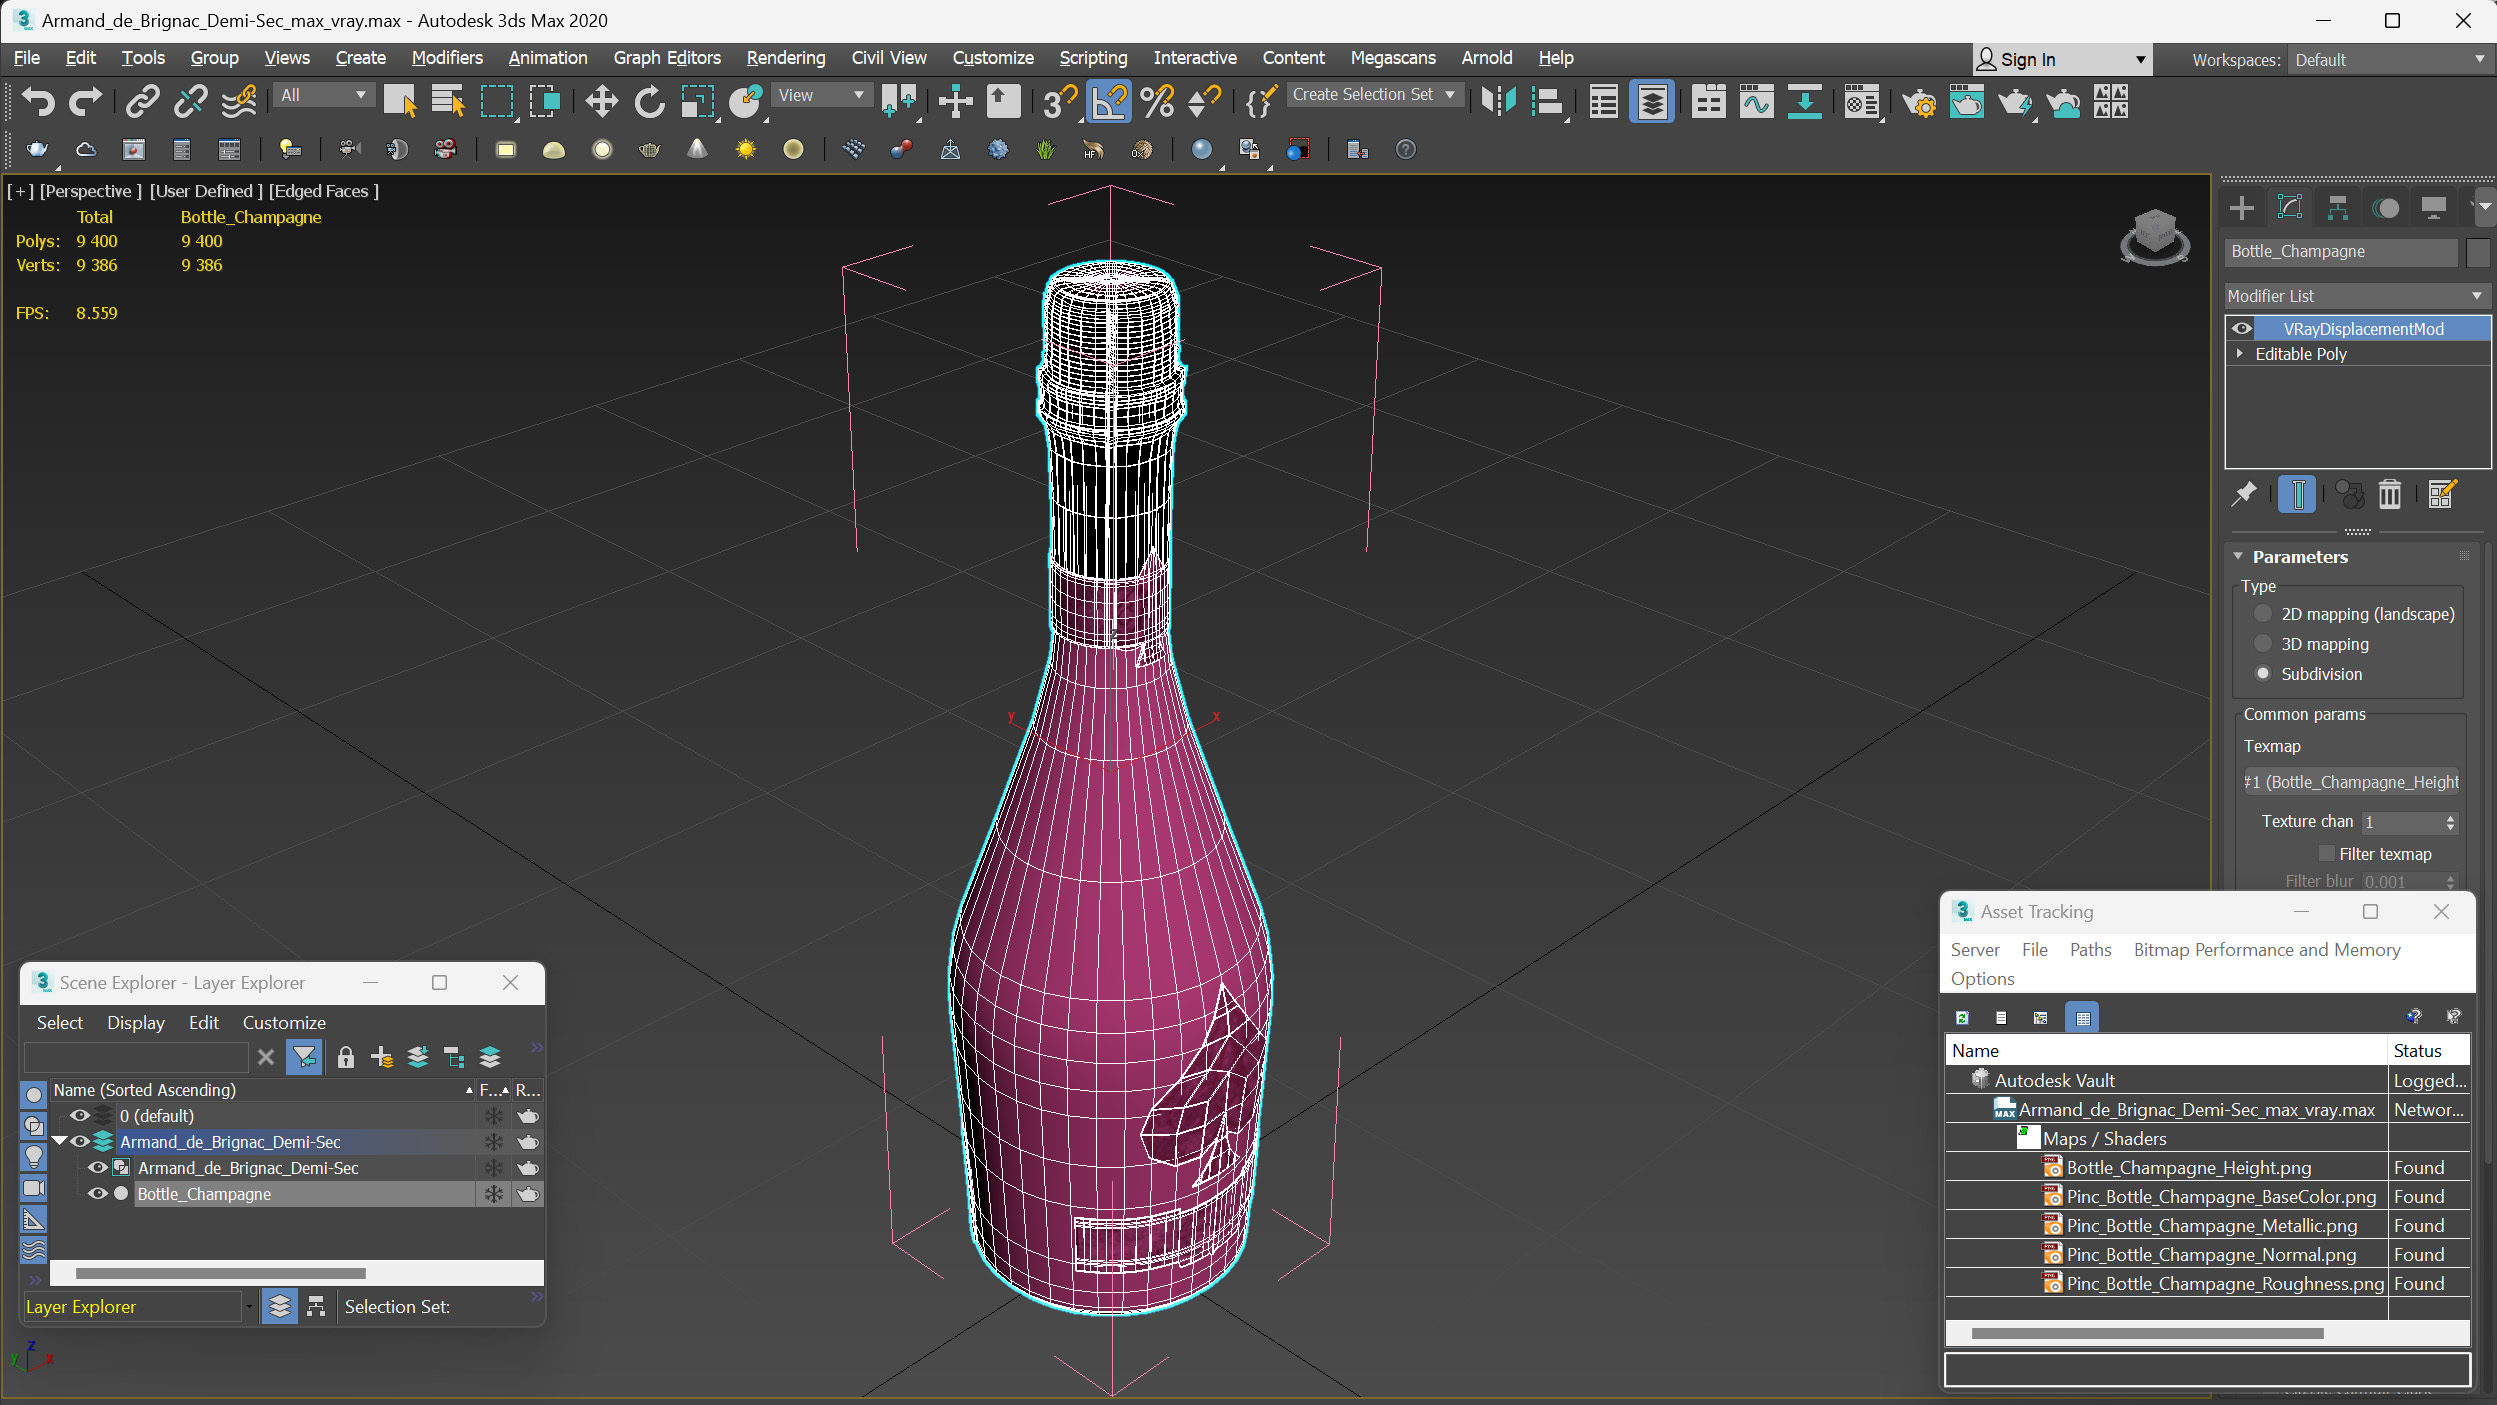Click the Redo arrow icon

(85, 101)
